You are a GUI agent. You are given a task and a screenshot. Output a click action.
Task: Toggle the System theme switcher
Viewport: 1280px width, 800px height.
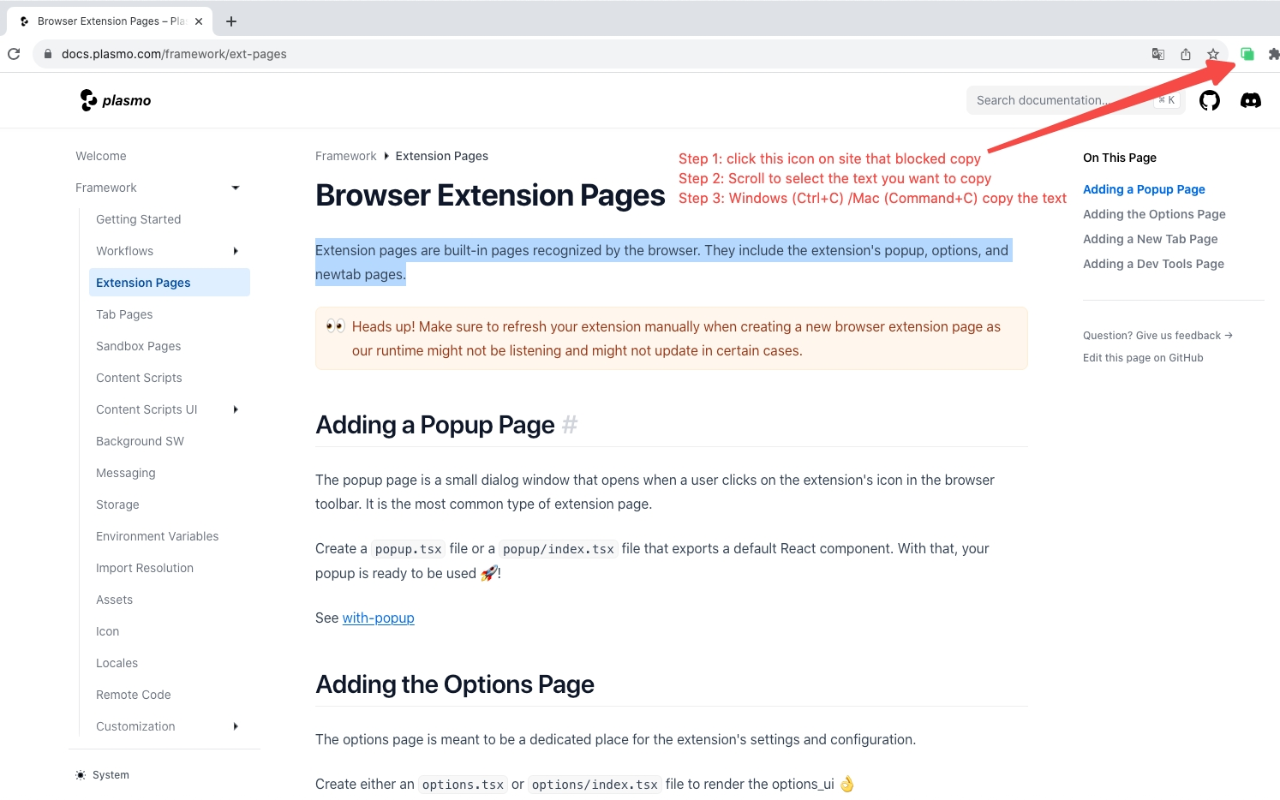(x=102, y=775)
